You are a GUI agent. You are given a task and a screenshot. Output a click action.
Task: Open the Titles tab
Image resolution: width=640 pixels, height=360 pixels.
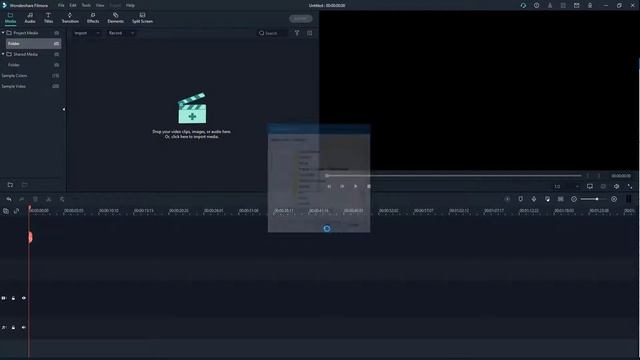48,18
